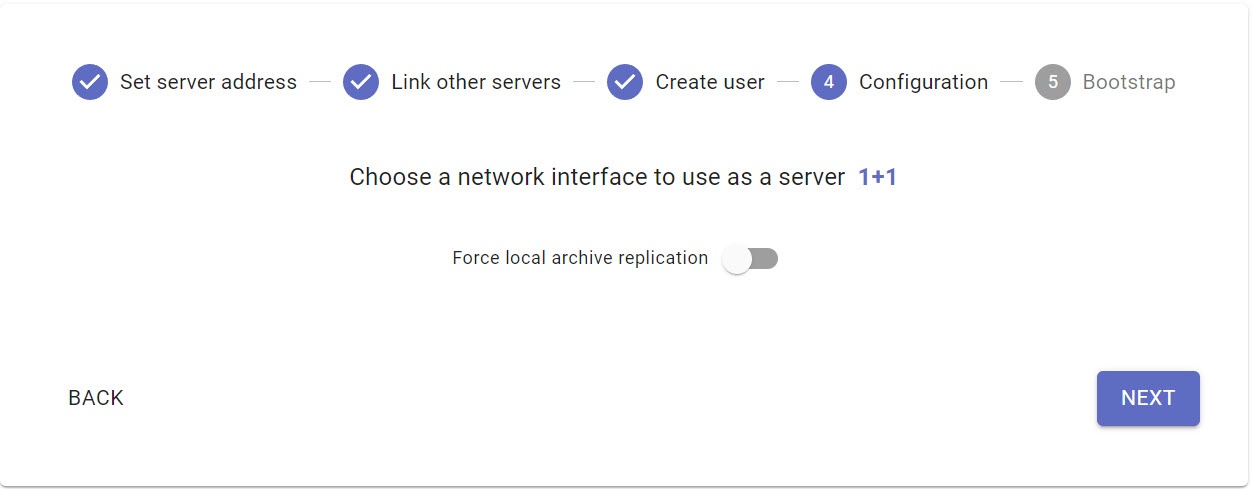Toggle the Force local archive replication switch

click(751, 259)
